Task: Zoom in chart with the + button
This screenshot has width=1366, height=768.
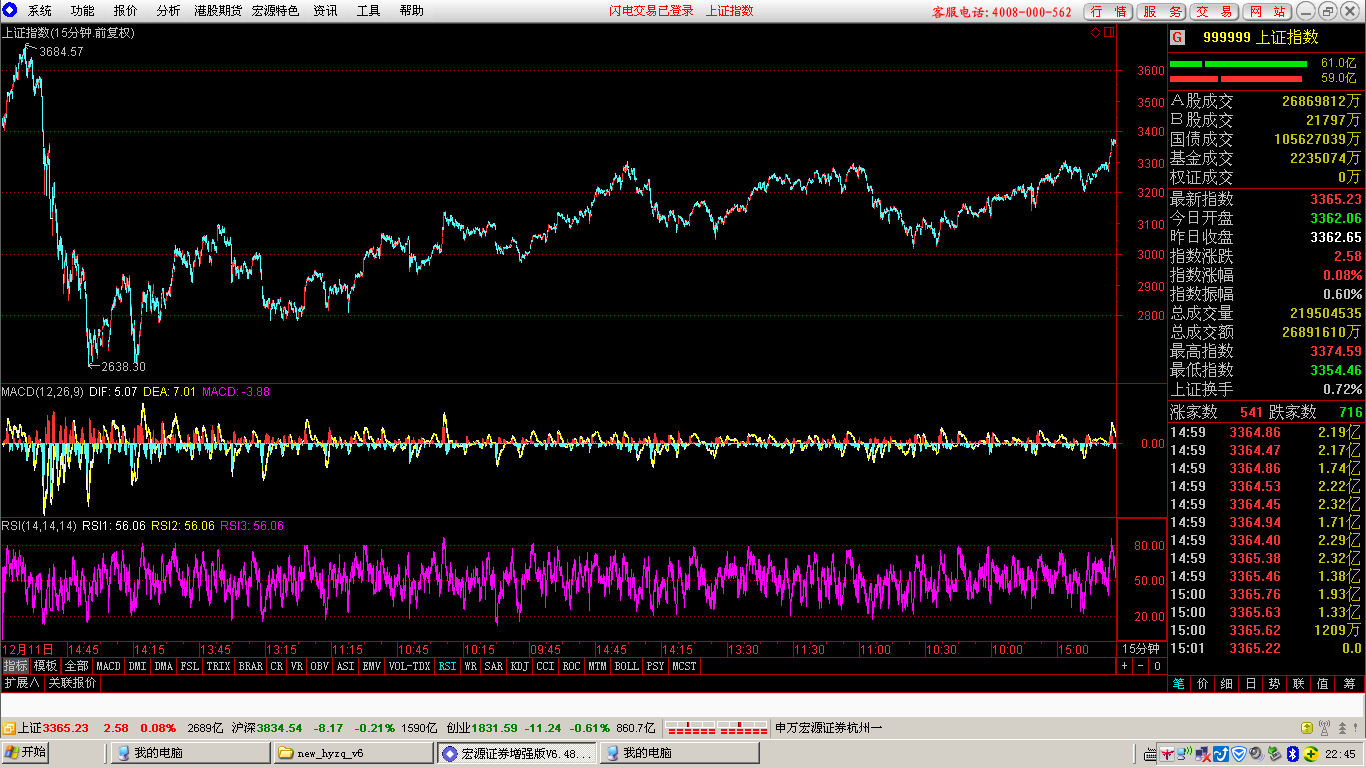Action: click(1125, 666)
